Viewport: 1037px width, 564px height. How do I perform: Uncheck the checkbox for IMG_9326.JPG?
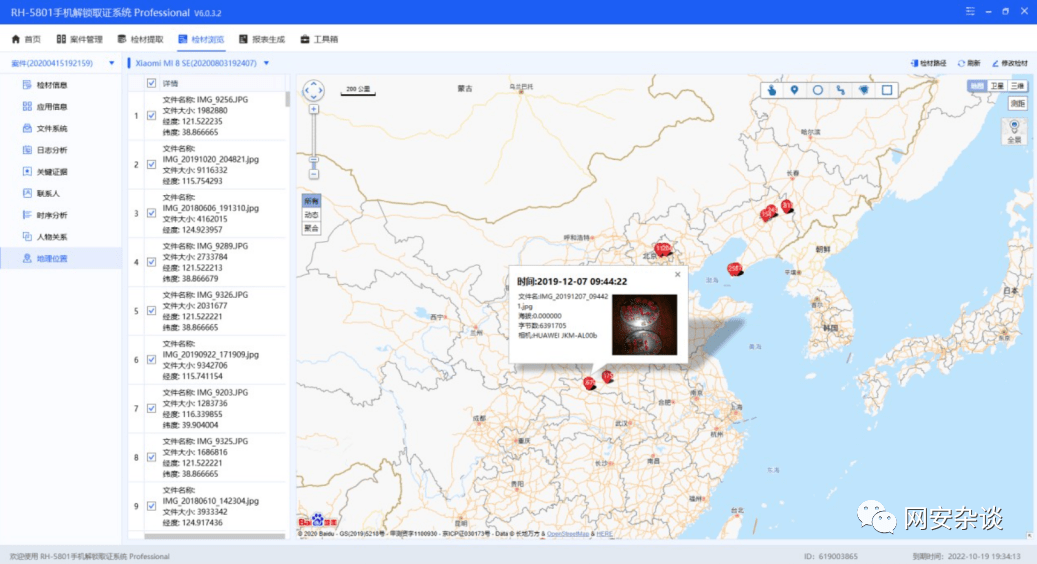(151, 311)
